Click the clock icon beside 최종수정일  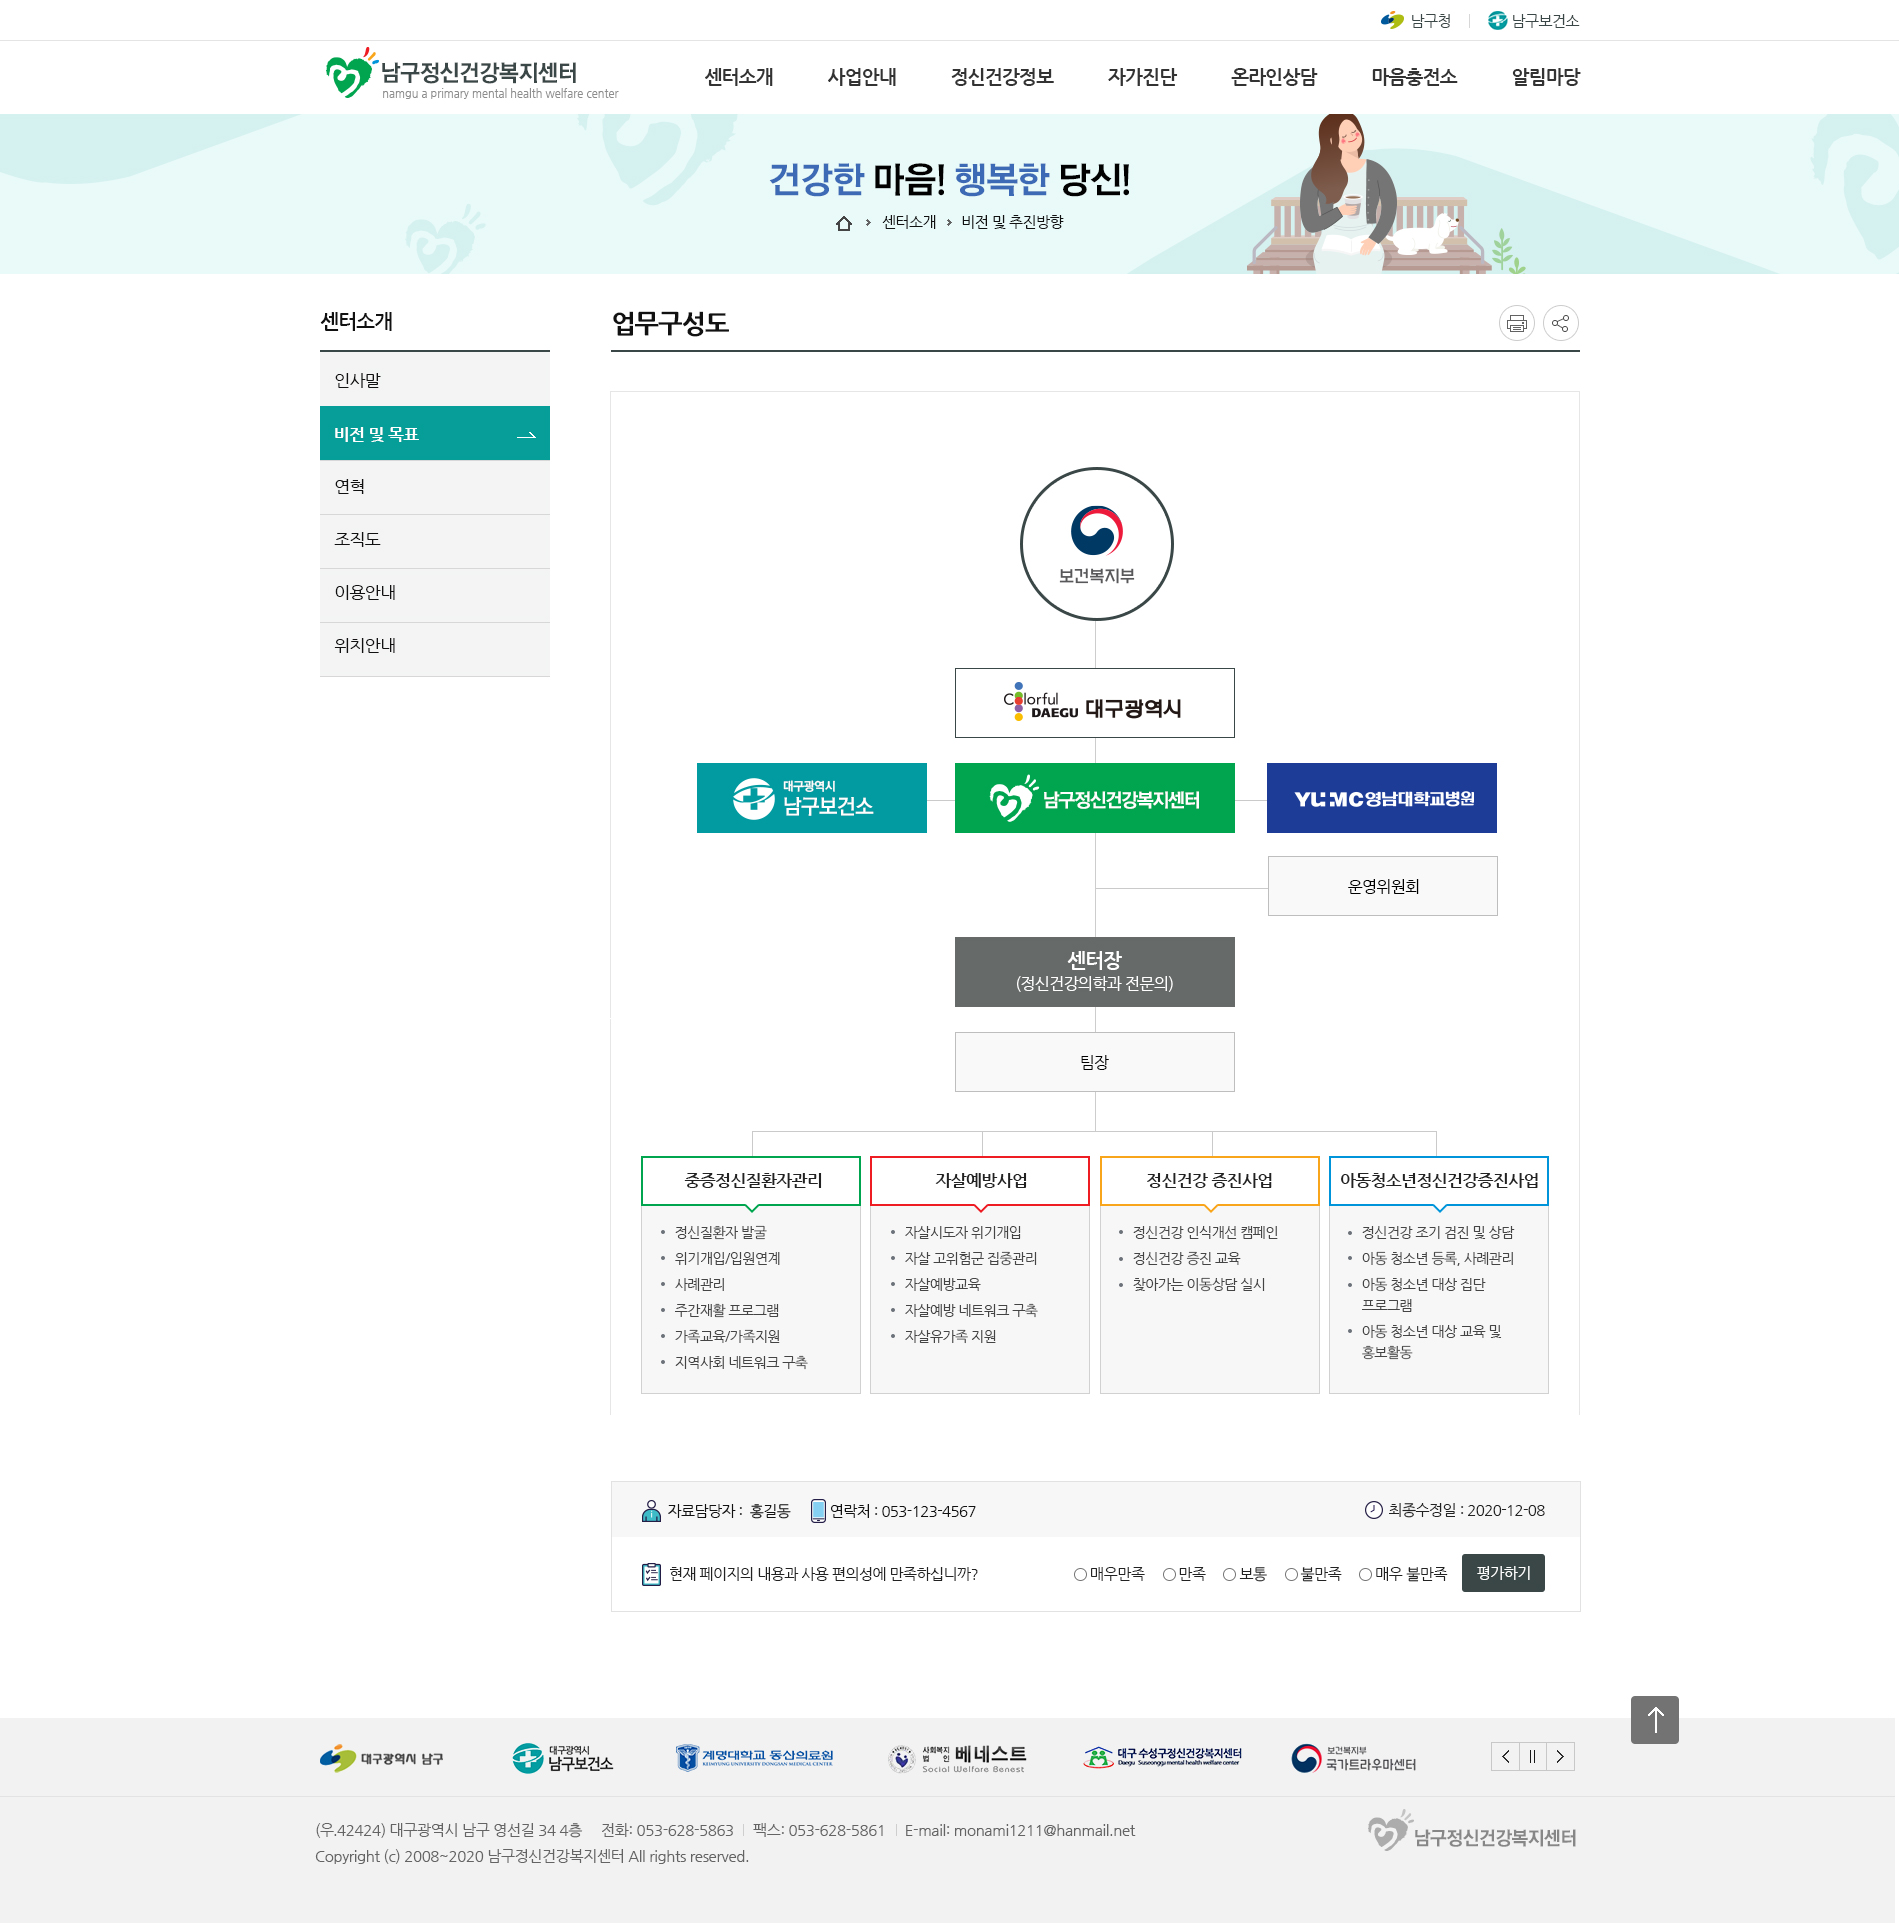click(1374, 1511)
